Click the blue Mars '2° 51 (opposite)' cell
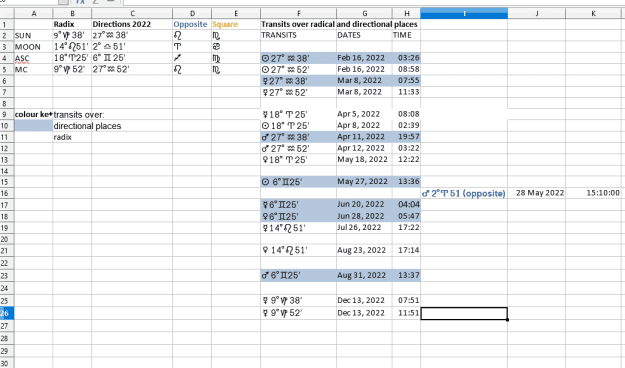 tap(464, 193)
